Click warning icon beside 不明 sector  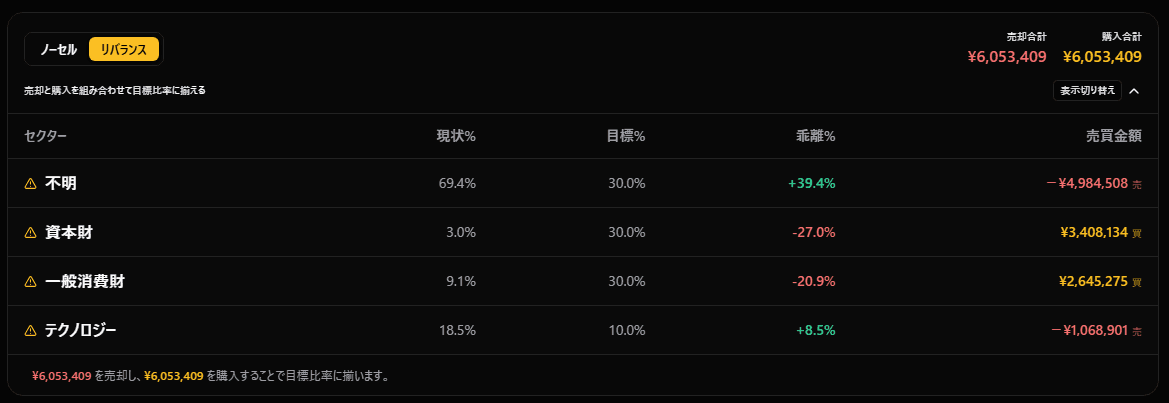30,183
